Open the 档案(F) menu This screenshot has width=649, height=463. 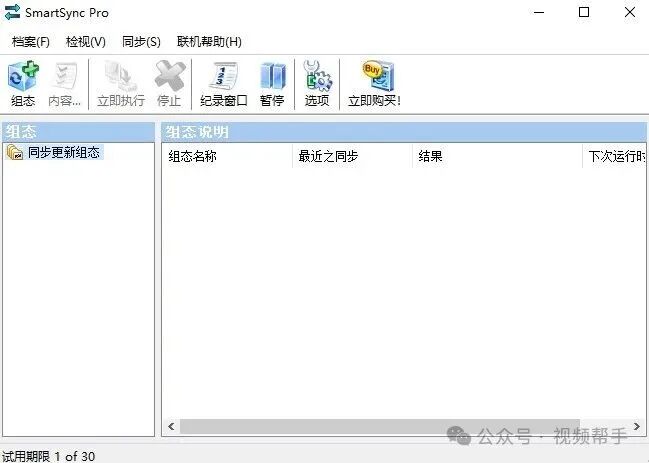coord(31,42)
